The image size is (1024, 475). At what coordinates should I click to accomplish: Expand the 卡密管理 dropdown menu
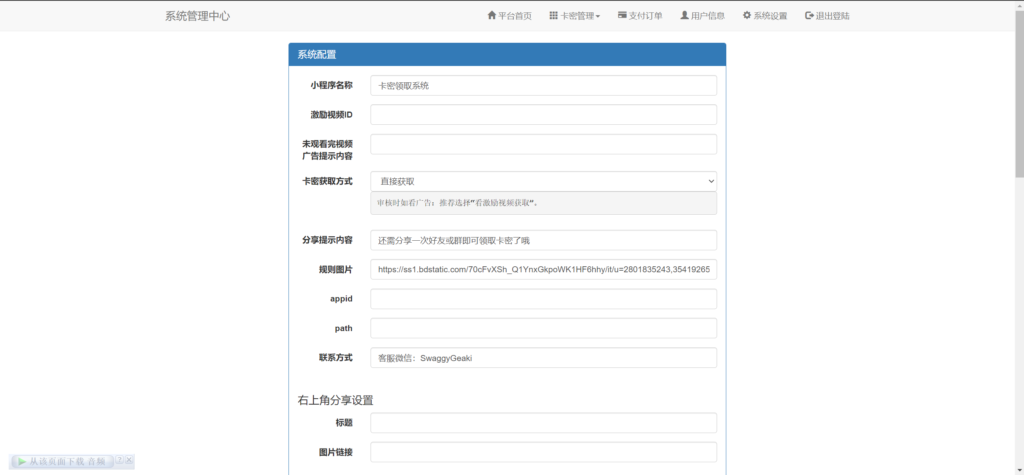pyautogui.click(x=575, y=16)
